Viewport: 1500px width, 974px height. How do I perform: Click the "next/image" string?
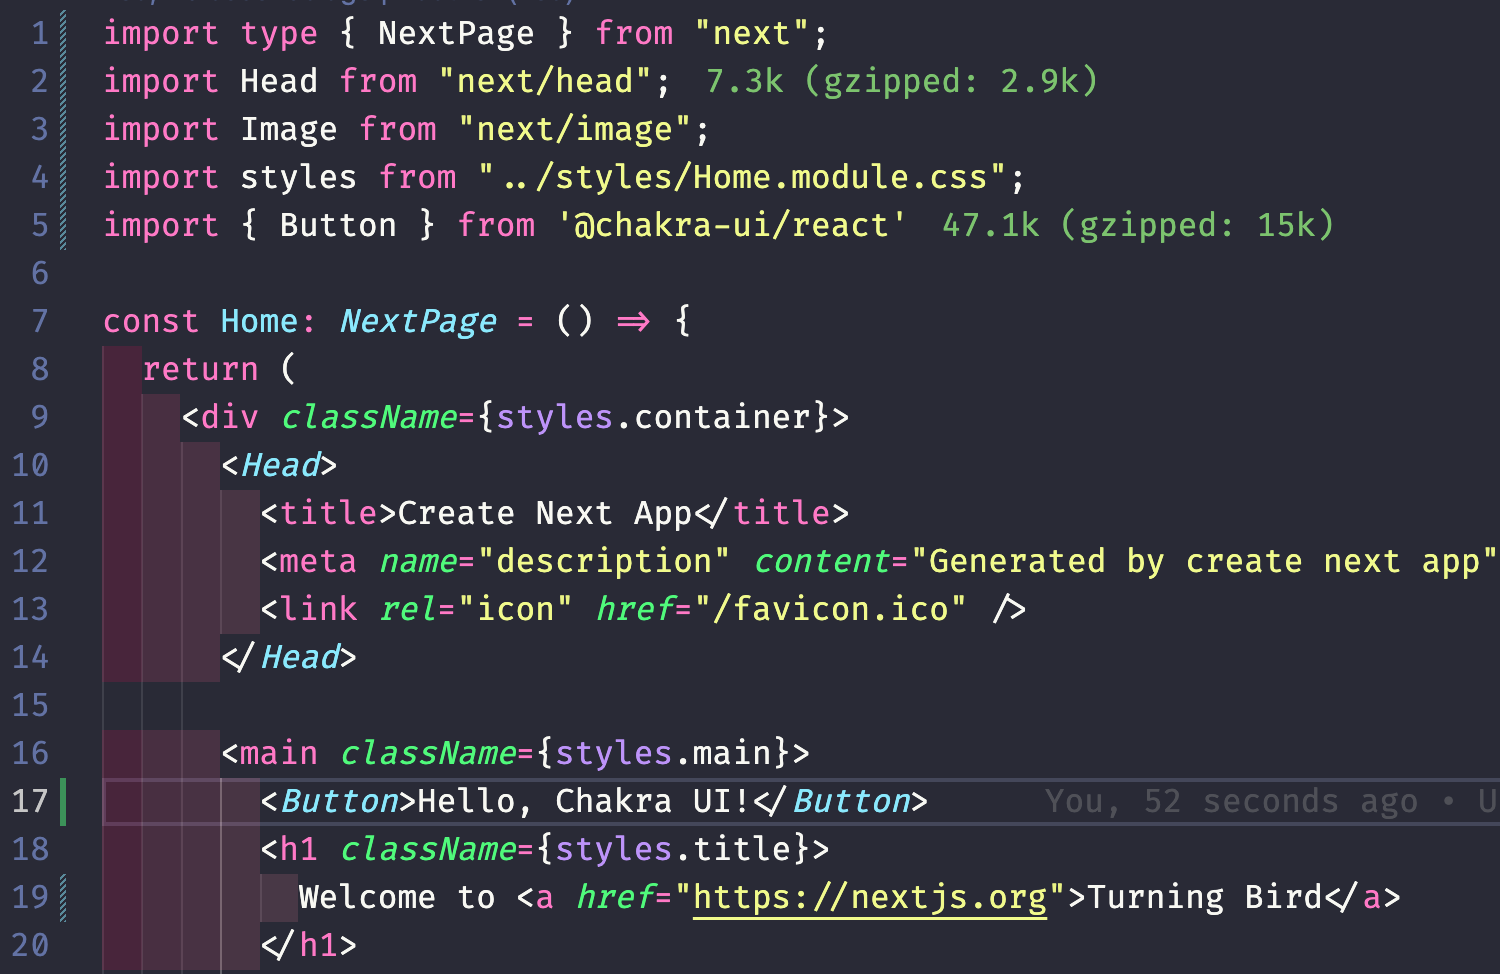tap(575, 129)
